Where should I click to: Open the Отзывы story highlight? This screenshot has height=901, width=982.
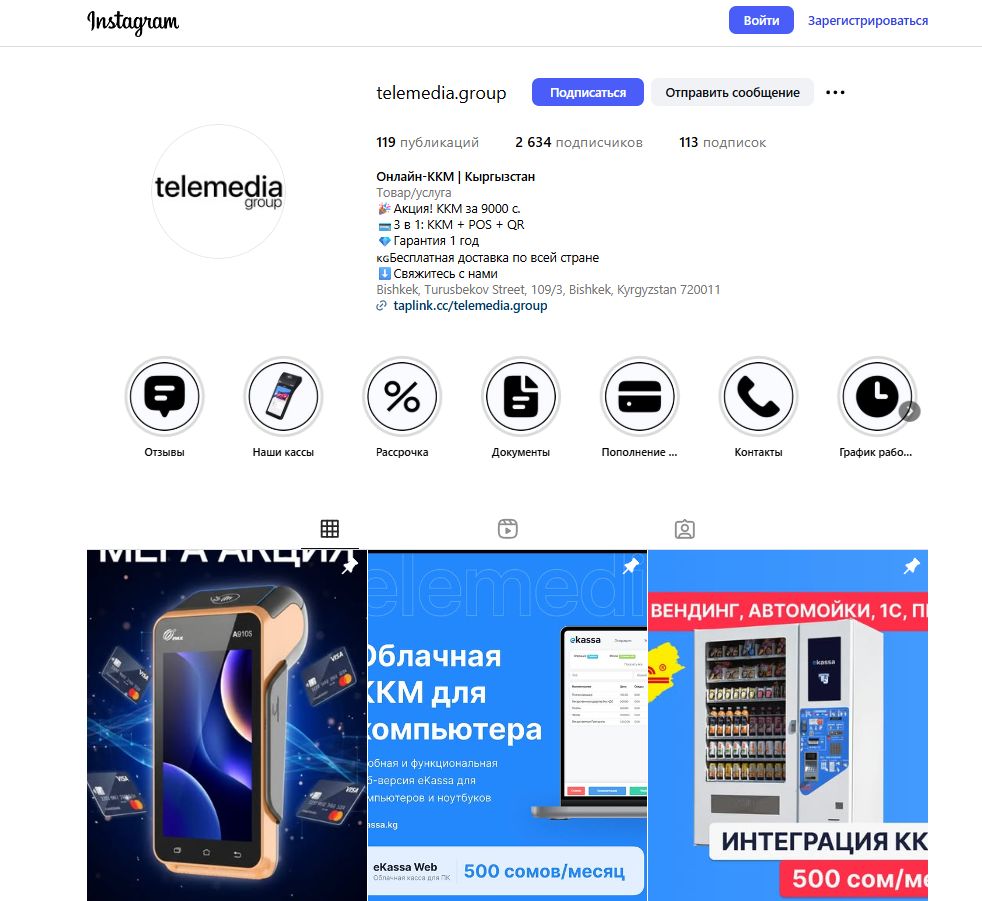[x=164, y=396]
